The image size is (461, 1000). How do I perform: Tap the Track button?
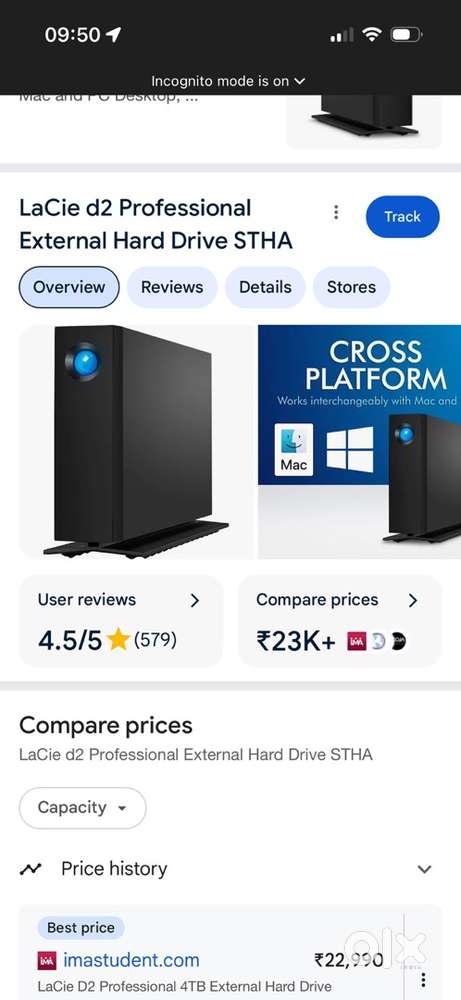[x=402, y=217]
